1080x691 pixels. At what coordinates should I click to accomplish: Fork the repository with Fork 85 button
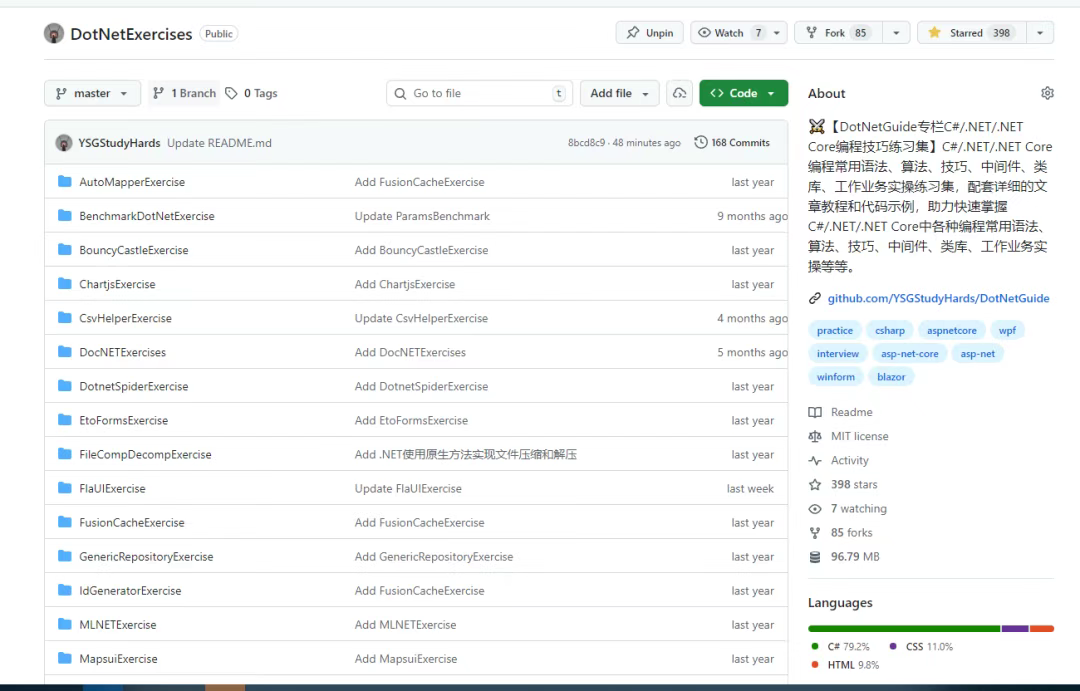pyautogui.click(x=838, y=32)
